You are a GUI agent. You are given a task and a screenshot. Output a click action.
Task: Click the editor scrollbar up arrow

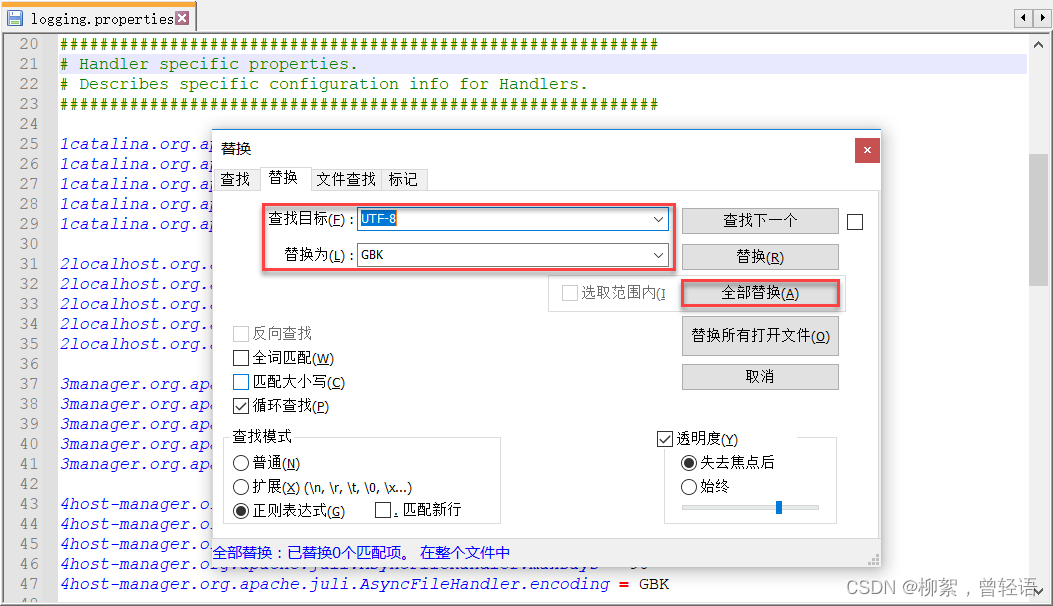[1038, 45]
